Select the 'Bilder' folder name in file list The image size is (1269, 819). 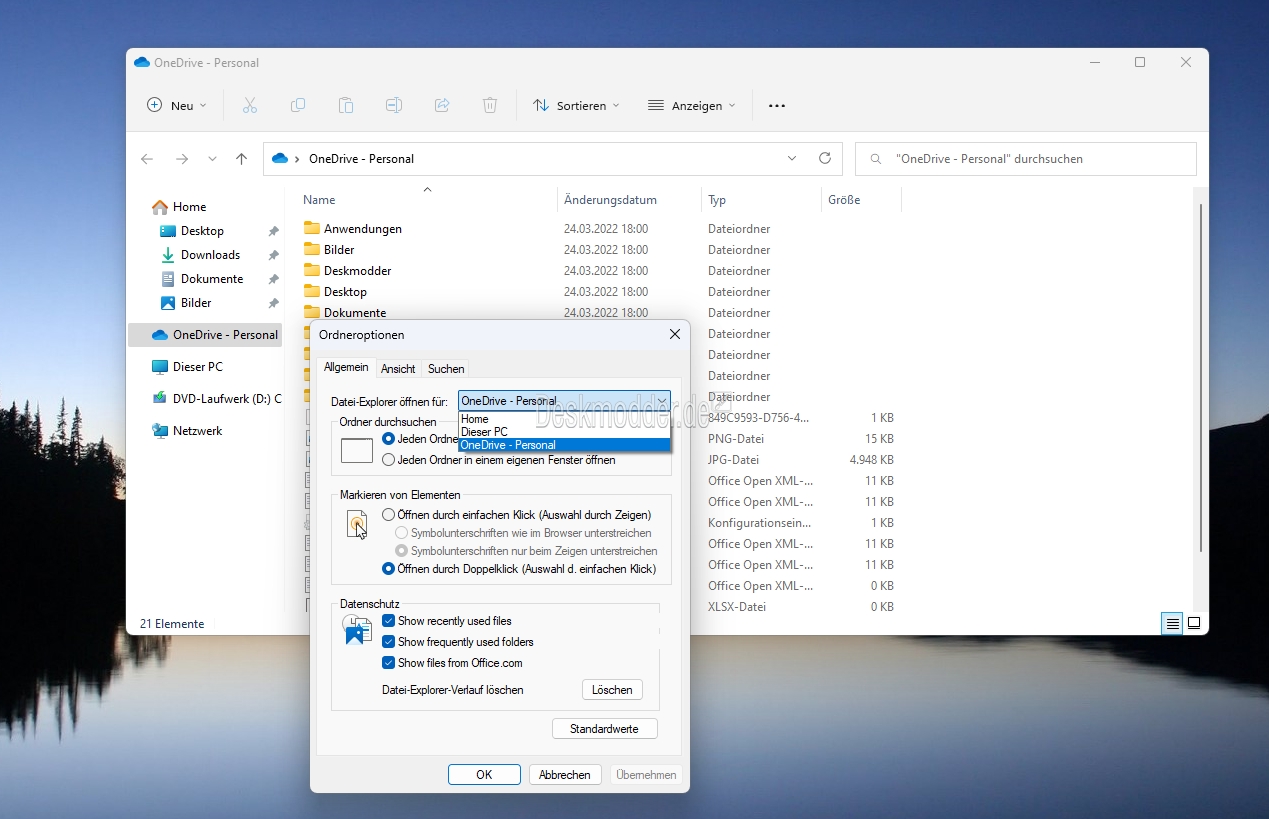coord(339,250)
